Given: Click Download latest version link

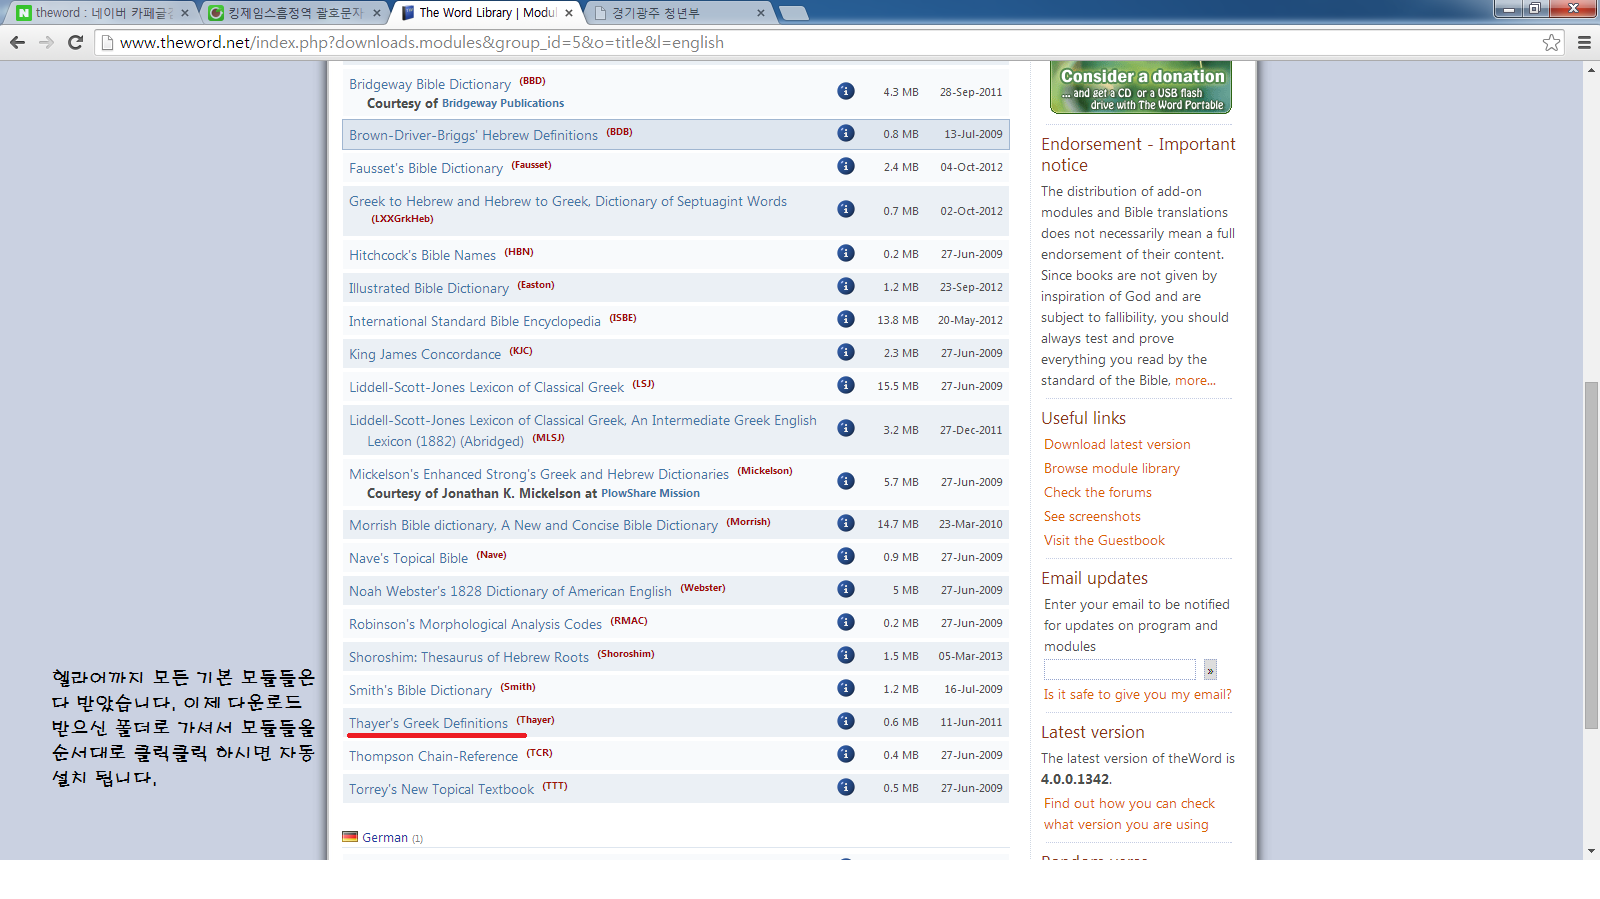Looking at the screenshot, I should tap(1117, 444).
